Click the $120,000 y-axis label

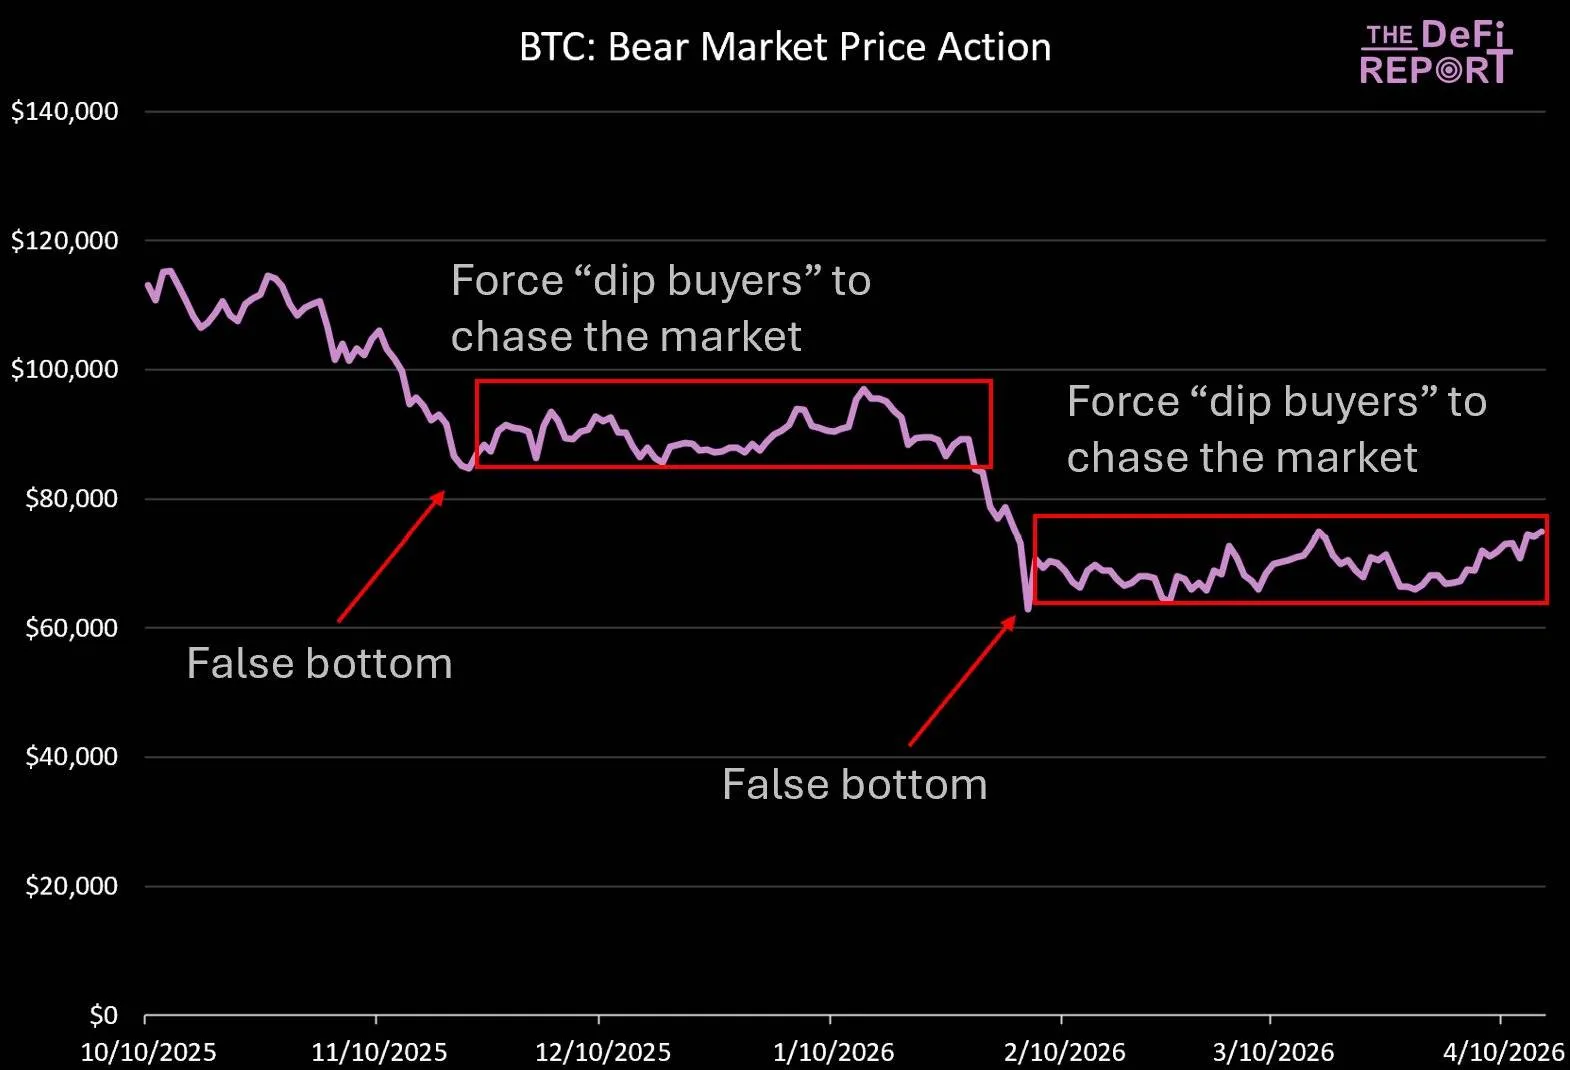coord(65,240)
